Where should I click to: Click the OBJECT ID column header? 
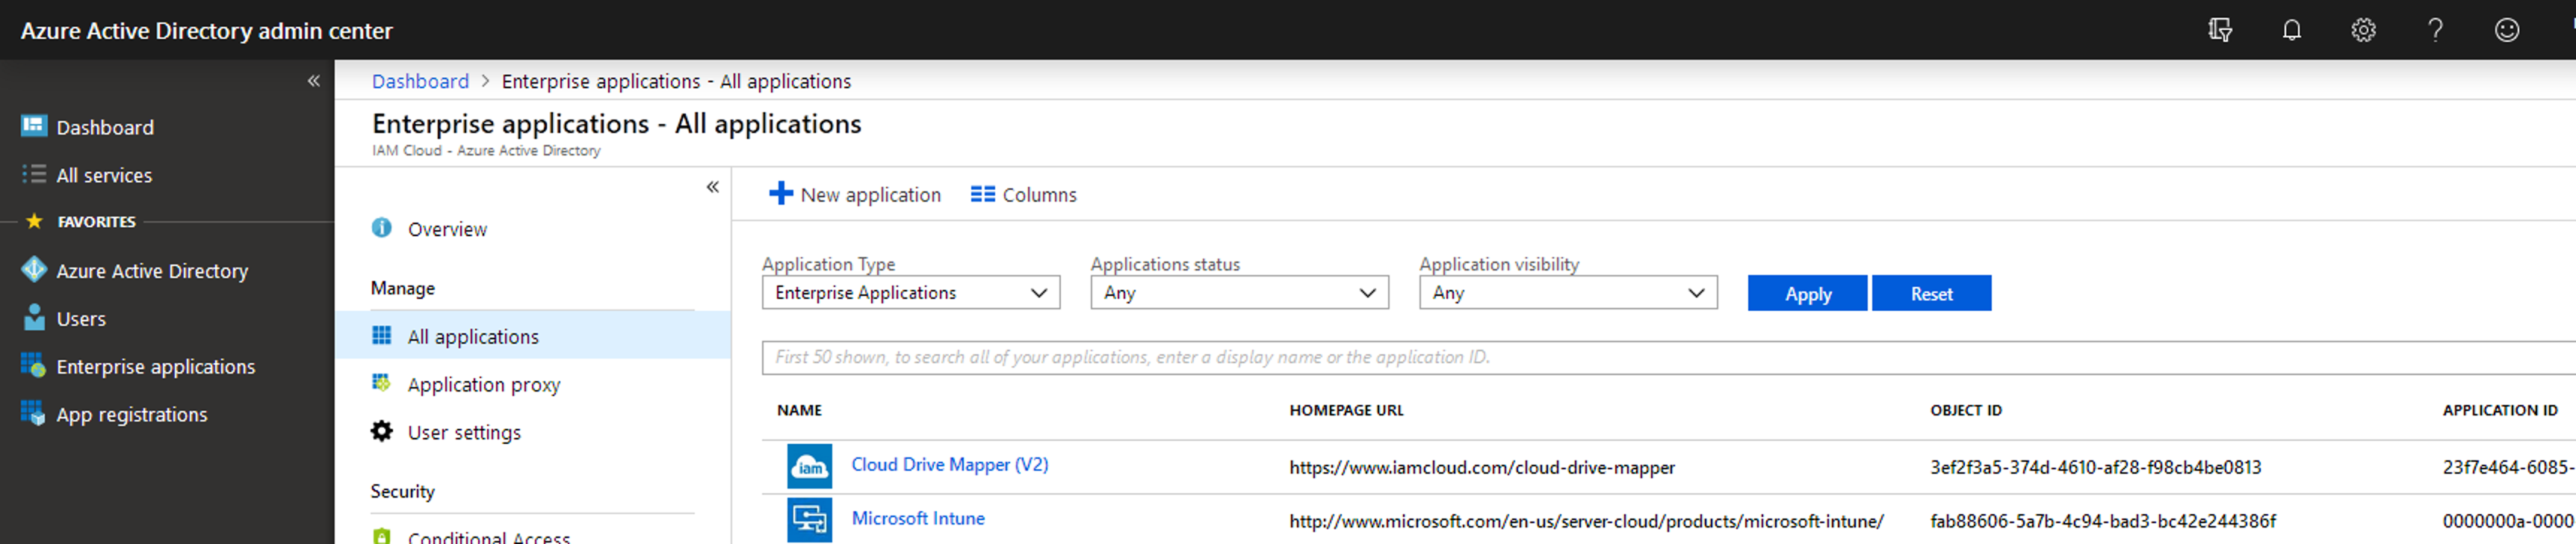coord(1966,410)
